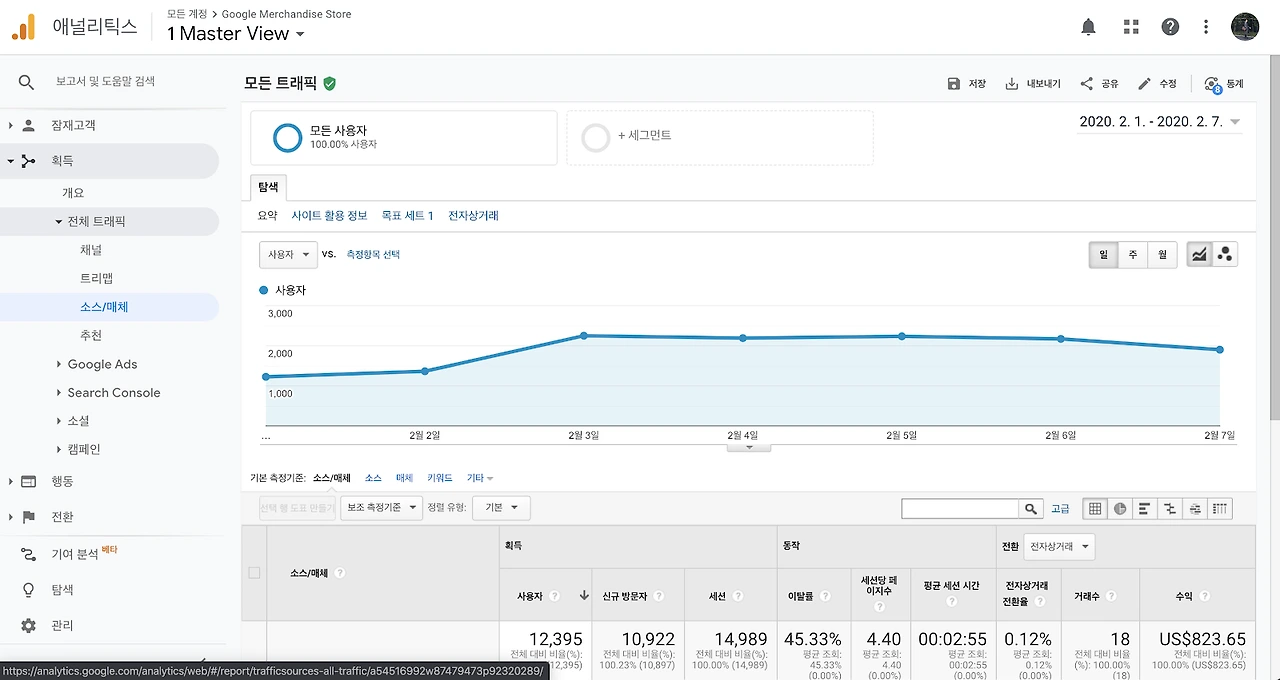The width and height of the screenshot is (1280, 680).
Task: Set primary dimension to 키워드
Action: click(439, 479)
